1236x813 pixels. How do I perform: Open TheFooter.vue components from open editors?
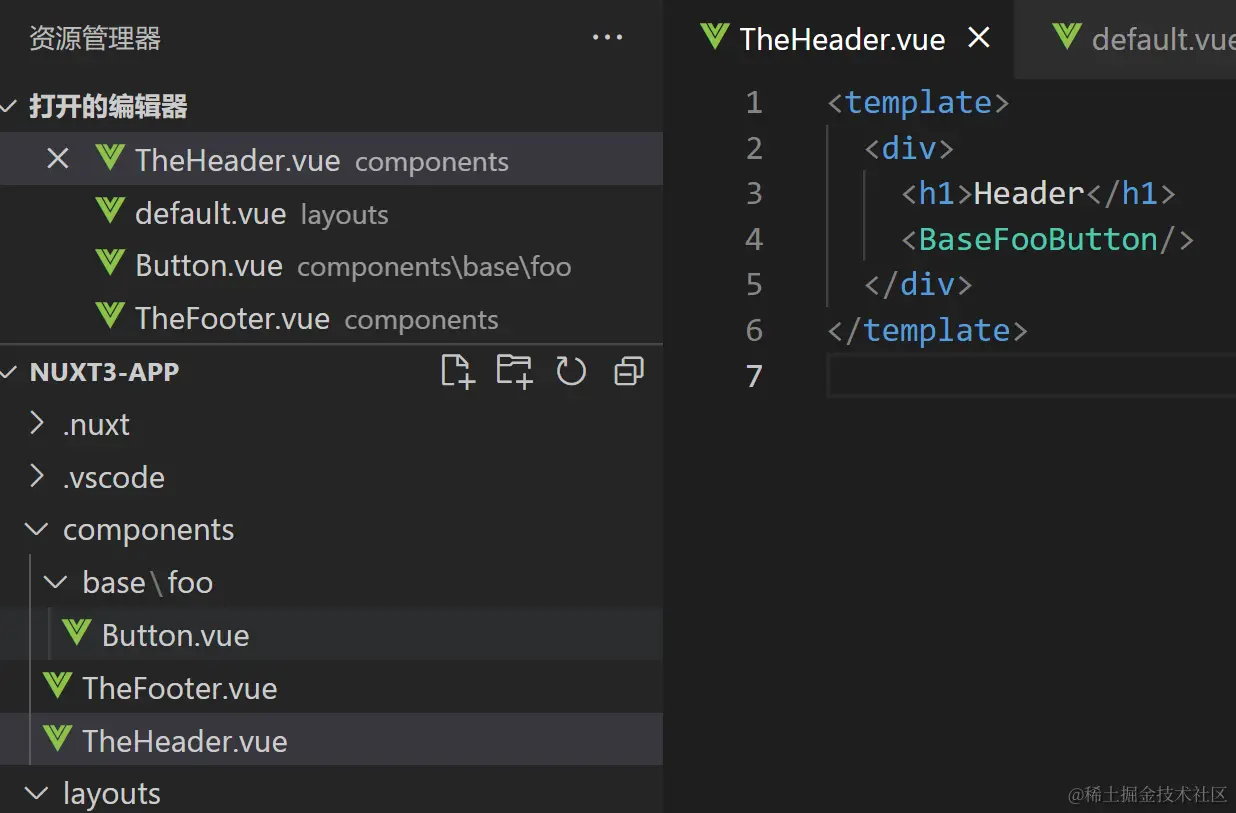point(331,318)
